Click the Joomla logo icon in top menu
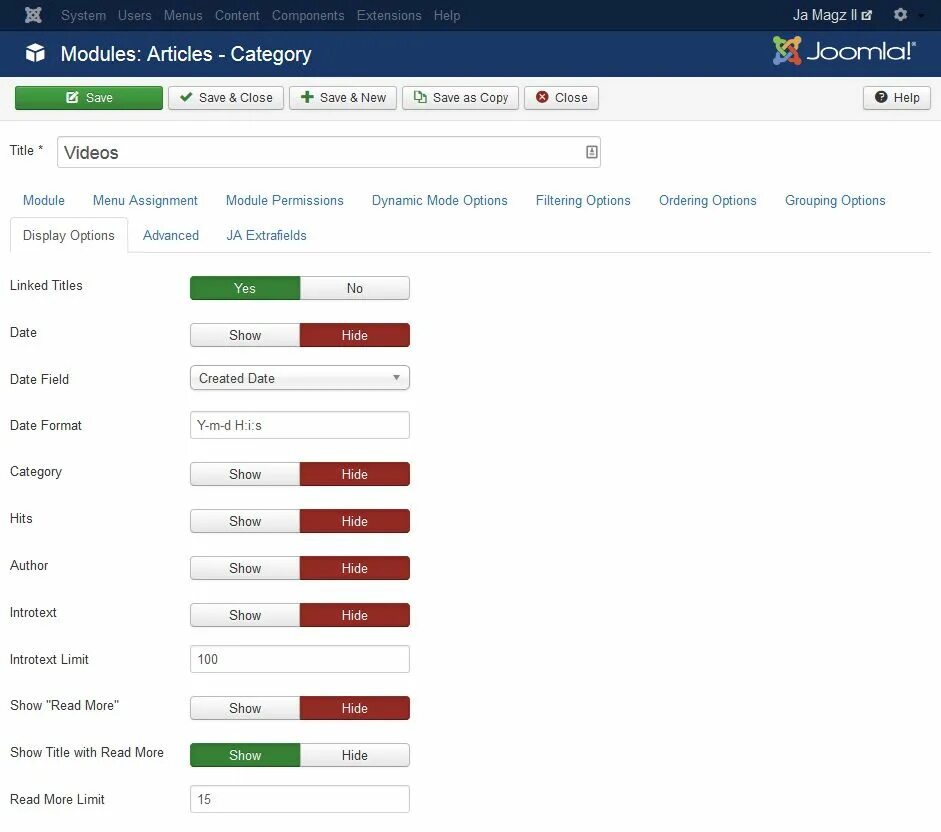 33,15
